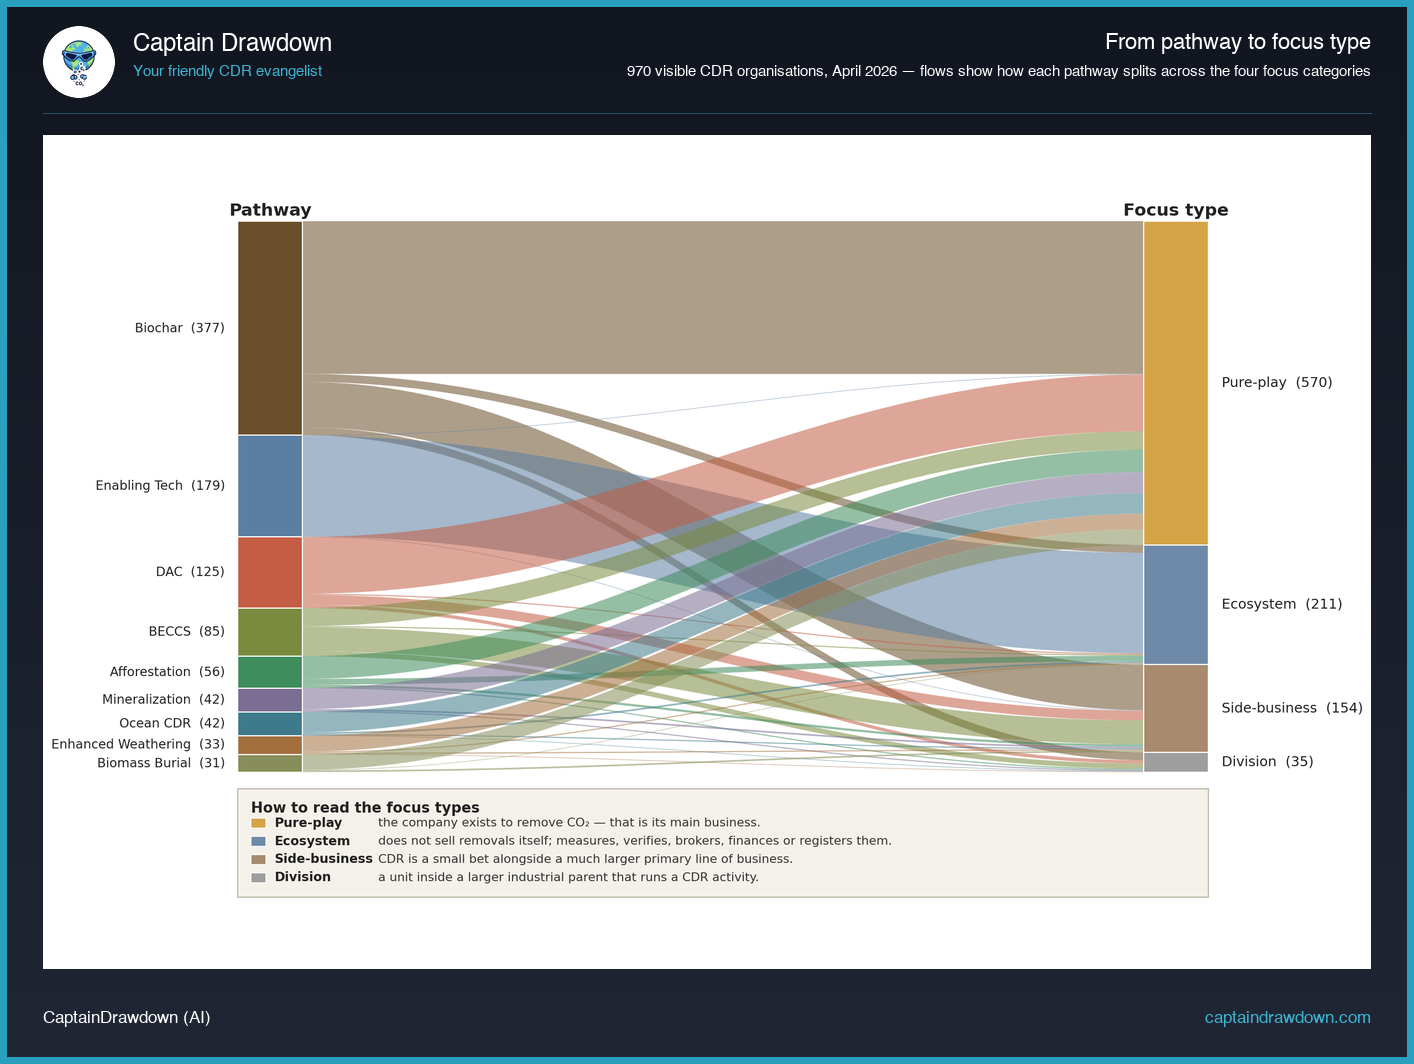The width and height of the screenshot is (1414, 1064).
Task: Click the Division focus type node
Action: (1175, 762)
